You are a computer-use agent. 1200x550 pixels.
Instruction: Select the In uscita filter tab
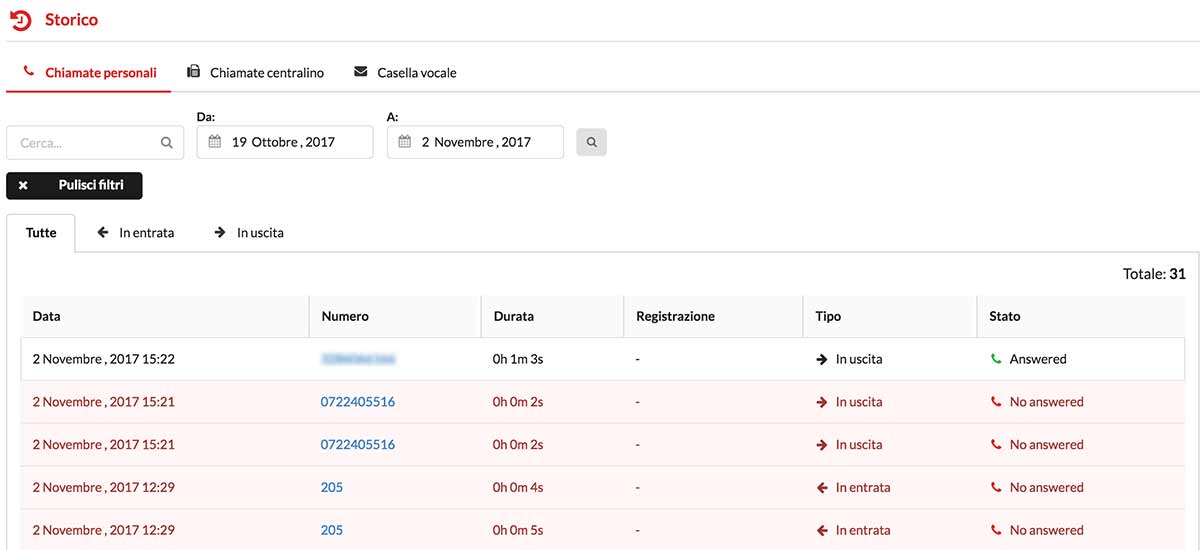250,233
